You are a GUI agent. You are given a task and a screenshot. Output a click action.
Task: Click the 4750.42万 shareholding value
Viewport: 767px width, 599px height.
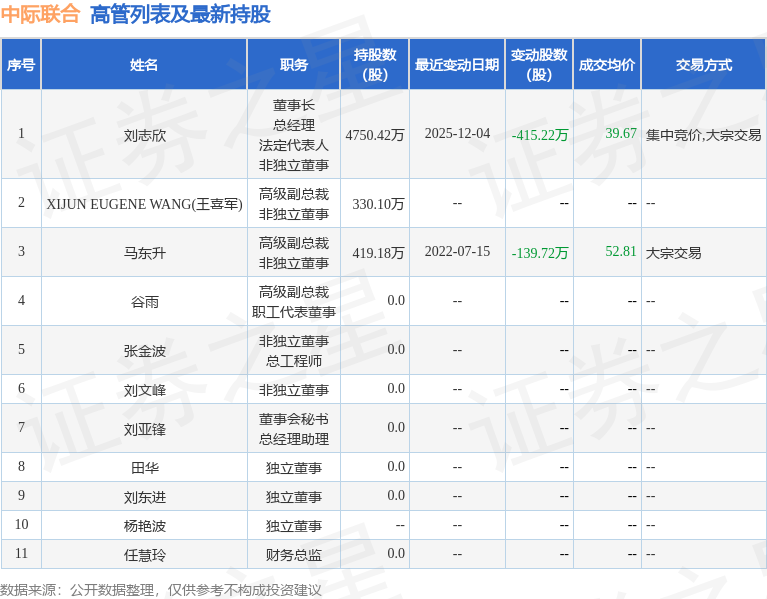pos(375,135)
